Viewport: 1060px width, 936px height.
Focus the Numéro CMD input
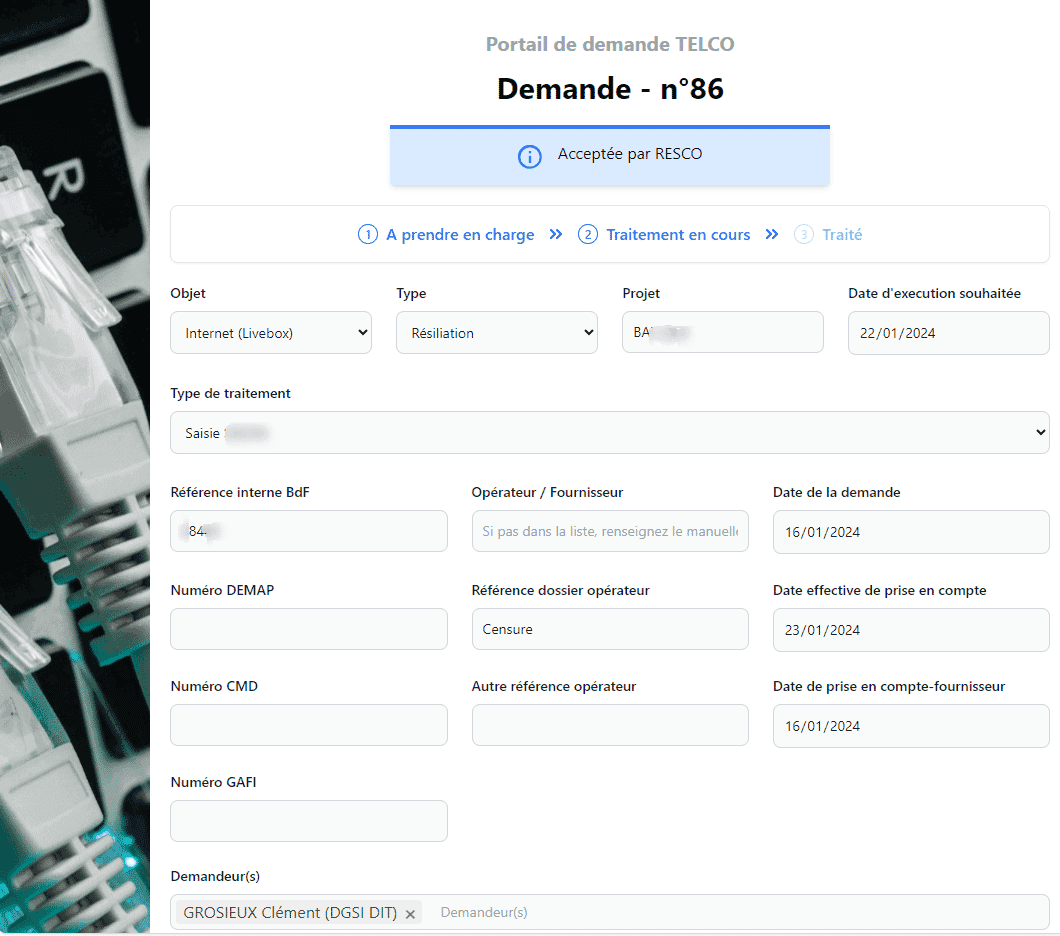coord(308,725)
